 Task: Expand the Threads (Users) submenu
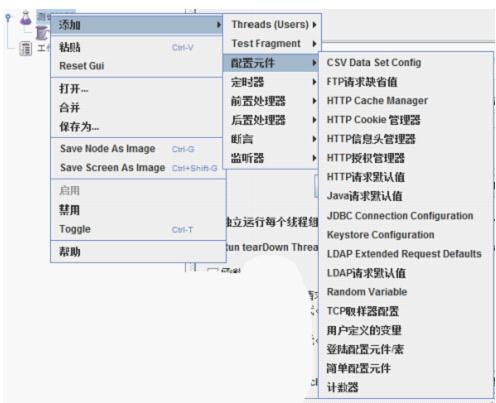273,24
